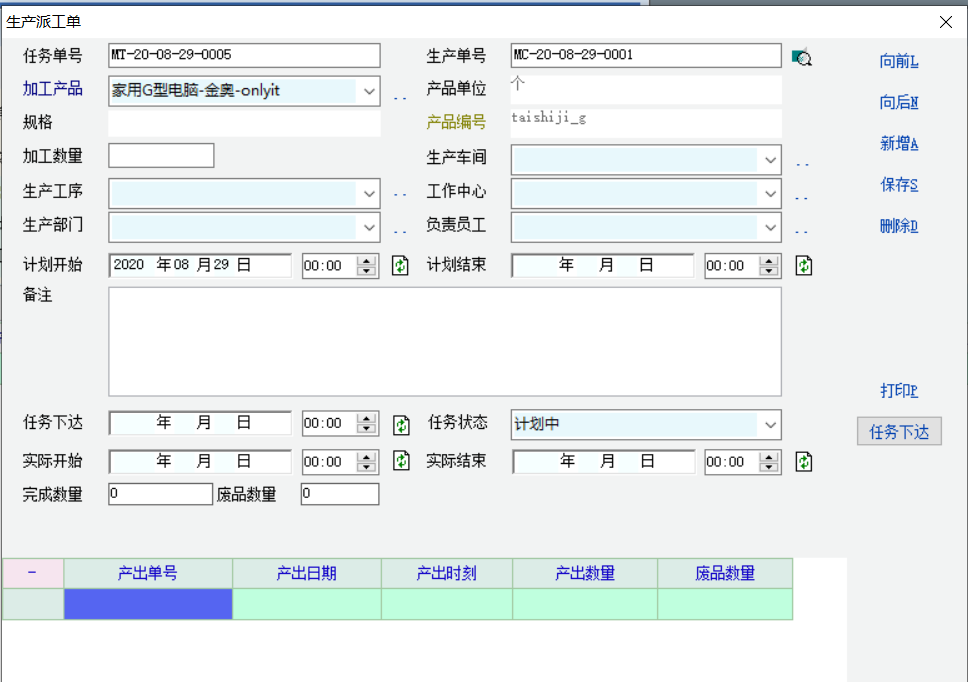Click the calendar icon beside 实际开始 time

click(x=400, y=461)
